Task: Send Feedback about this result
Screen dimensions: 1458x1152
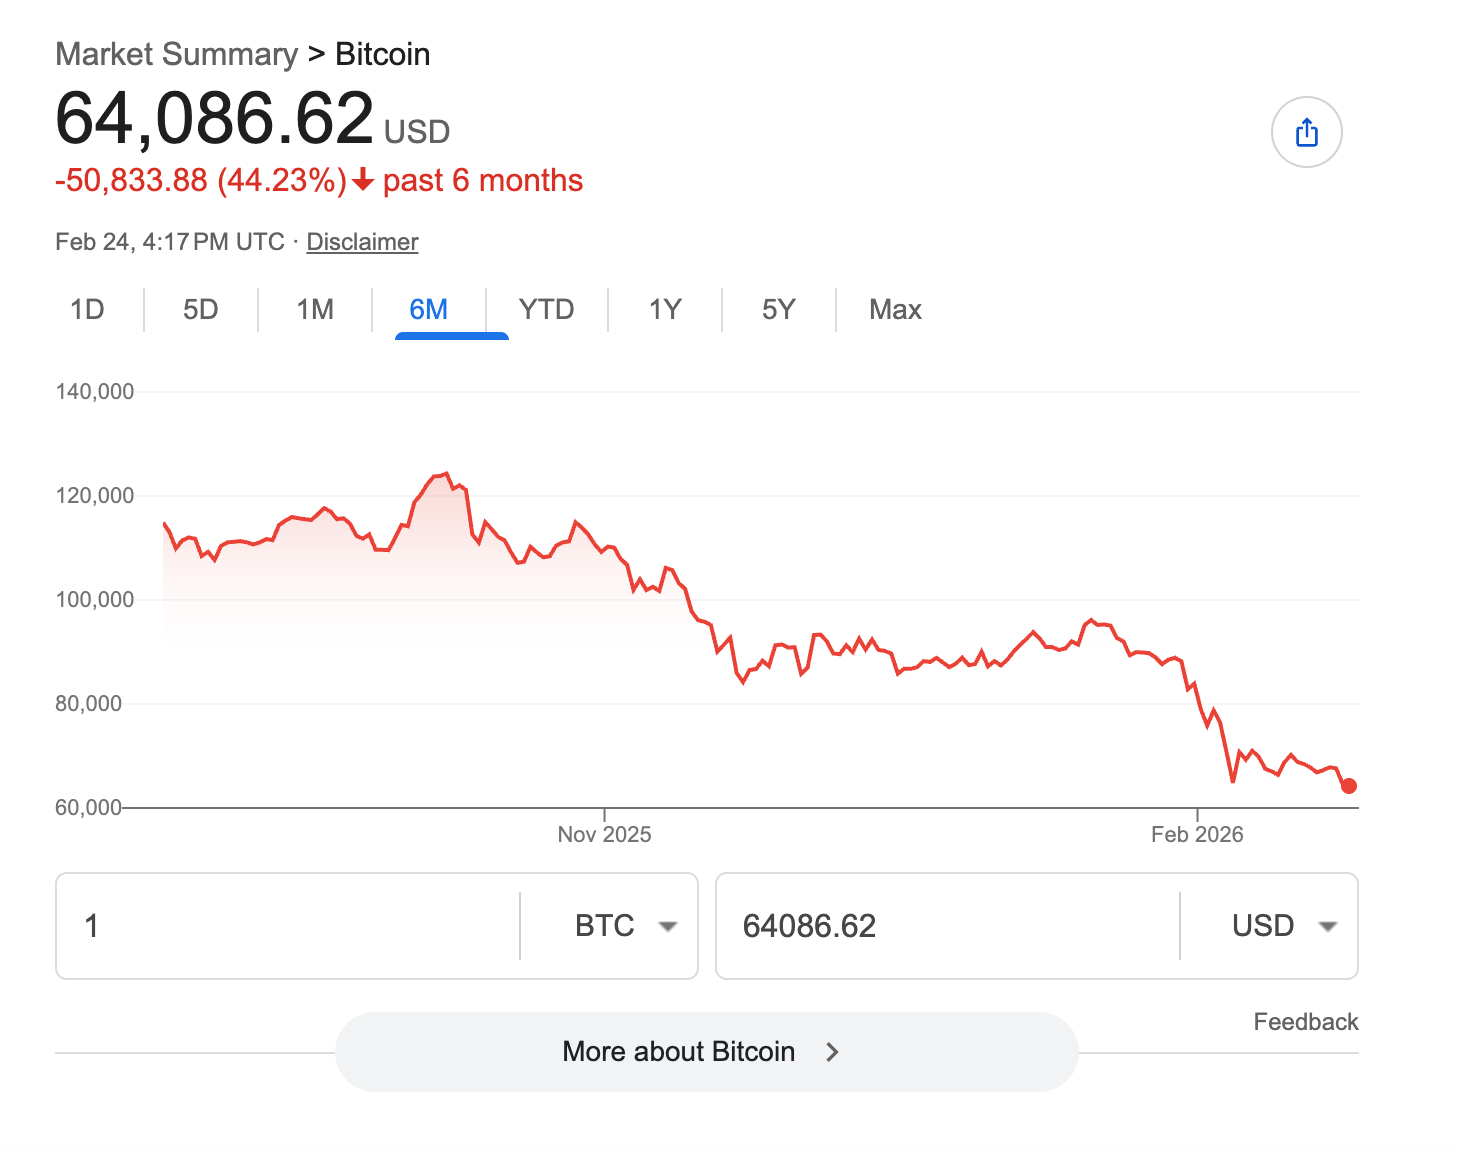Action: pos(1305,1022)
